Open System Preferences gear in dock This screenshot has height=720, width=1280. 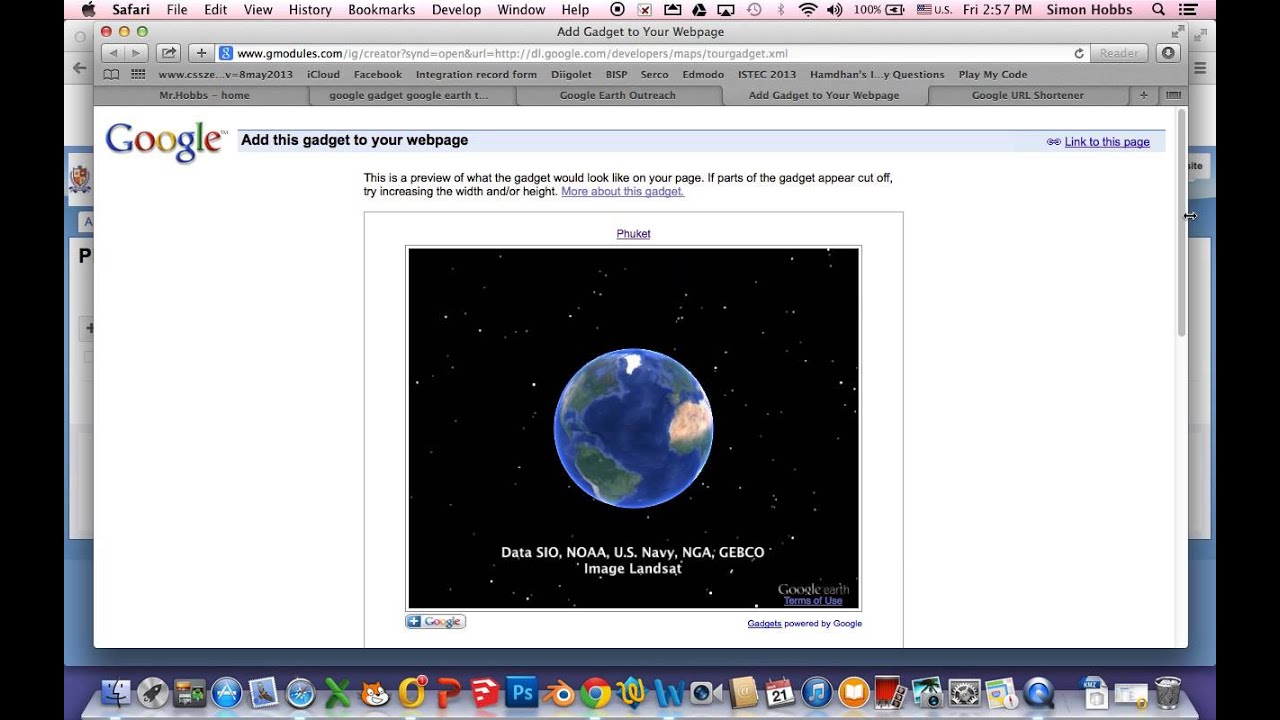click(964, 692)
